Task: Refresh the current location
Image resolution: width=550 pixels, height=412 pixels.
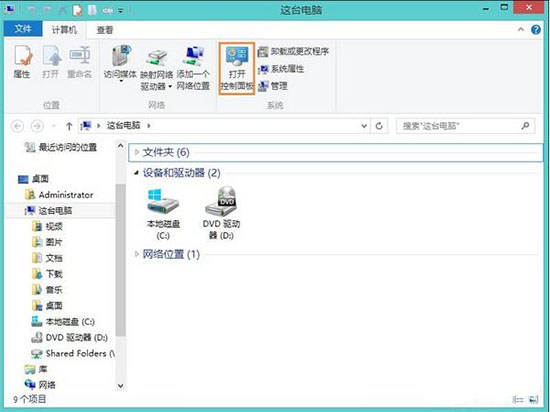Action: tap(379, 126)
